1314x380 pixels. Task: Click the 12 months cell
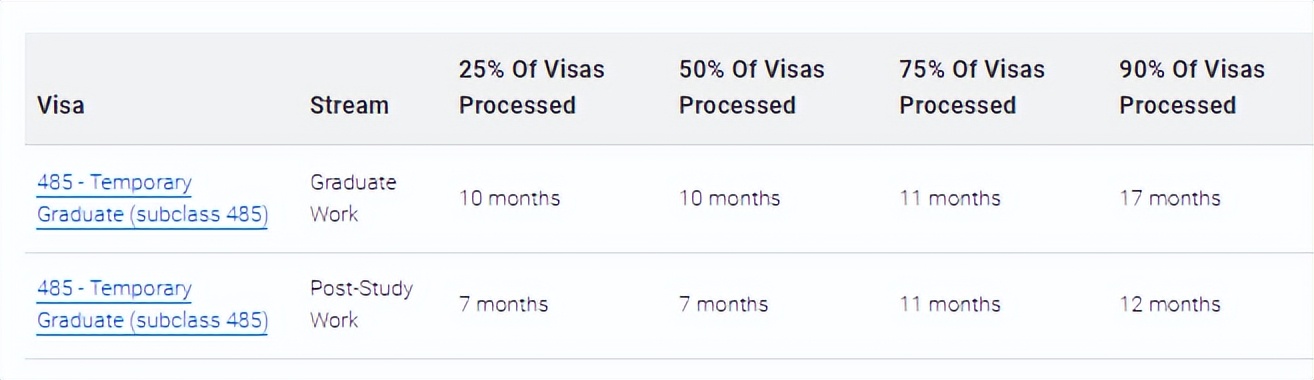click(1169, 304)
